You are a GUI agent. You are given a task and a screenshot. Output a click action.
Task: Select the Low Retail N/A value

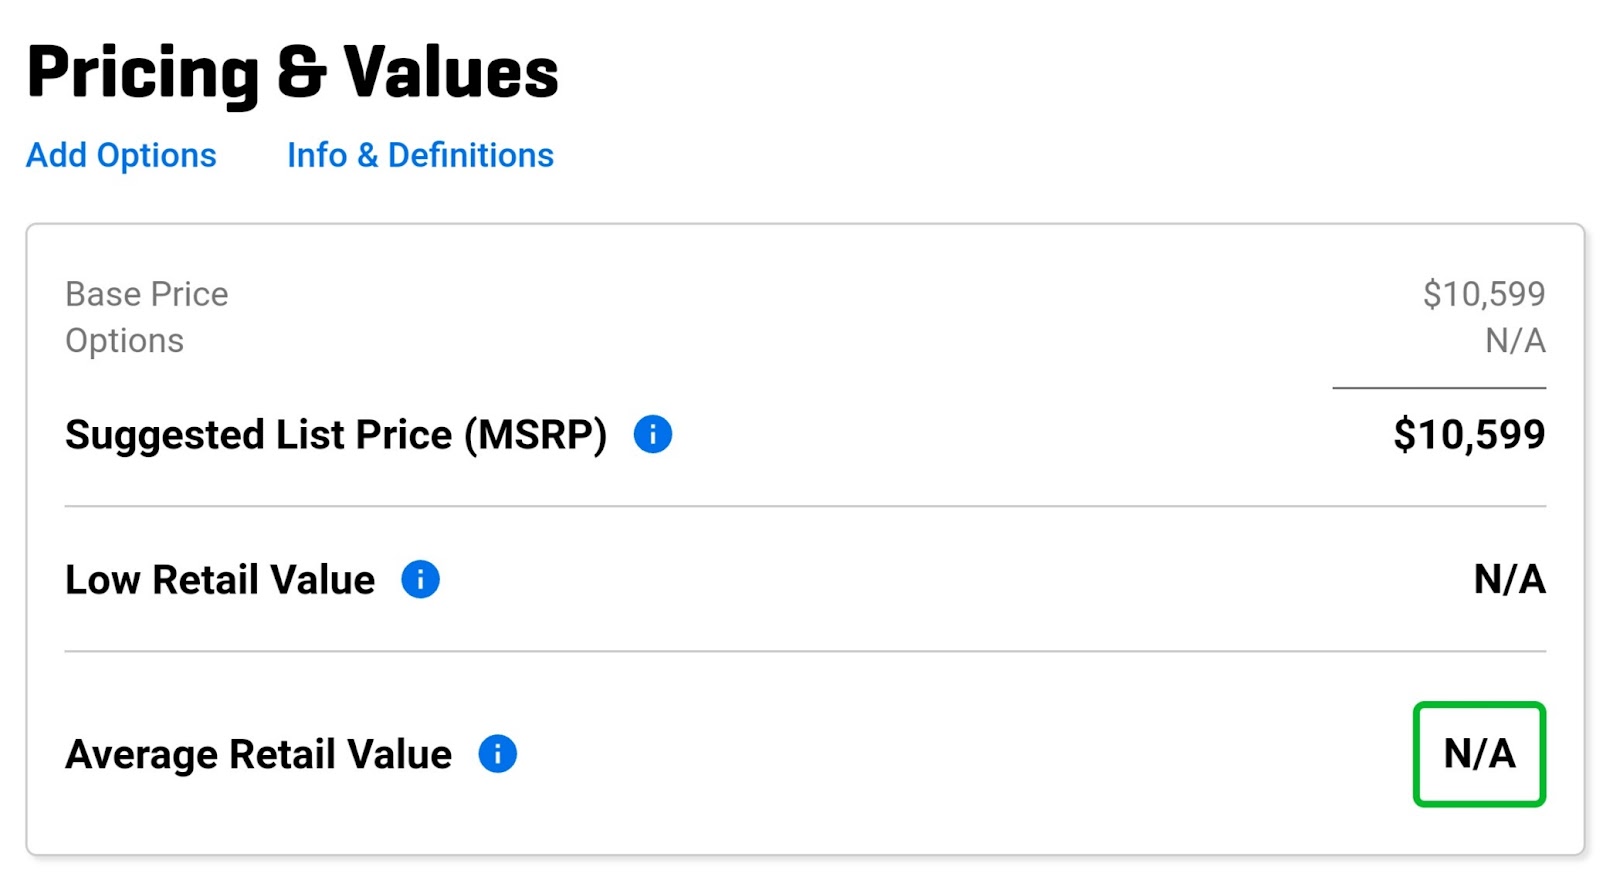tap(1510, 579)
